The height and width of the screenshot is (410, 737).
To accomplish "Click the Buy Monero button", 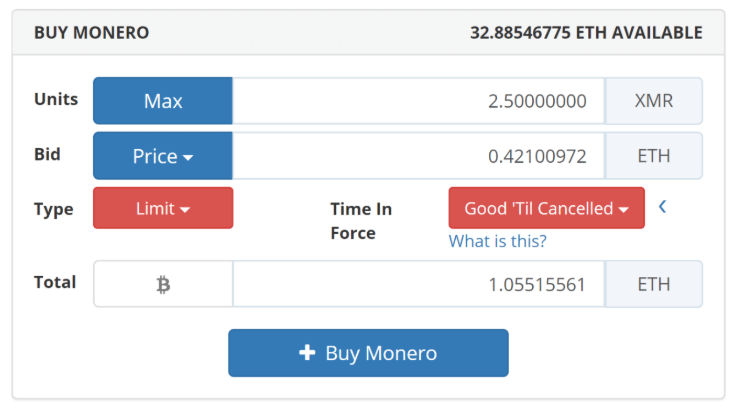I will click(368, 353).
